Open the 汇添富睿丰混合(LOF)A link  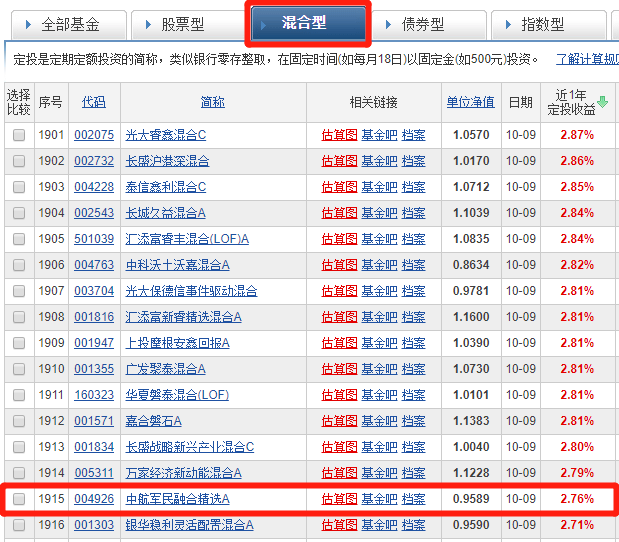[x=187, y=239]
